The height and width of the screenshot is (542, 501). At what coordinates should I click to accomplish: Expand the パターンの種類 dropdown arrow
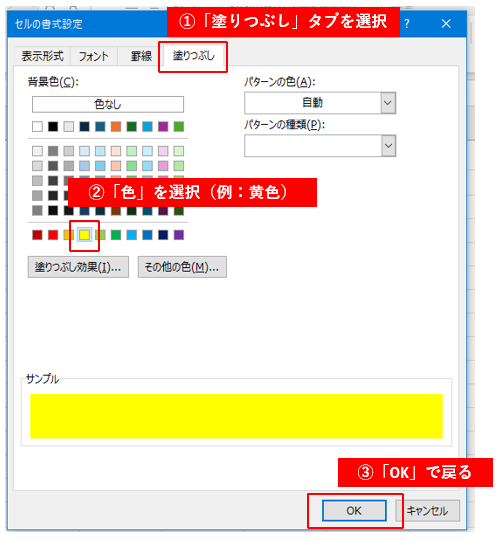(x=388, y=146)
